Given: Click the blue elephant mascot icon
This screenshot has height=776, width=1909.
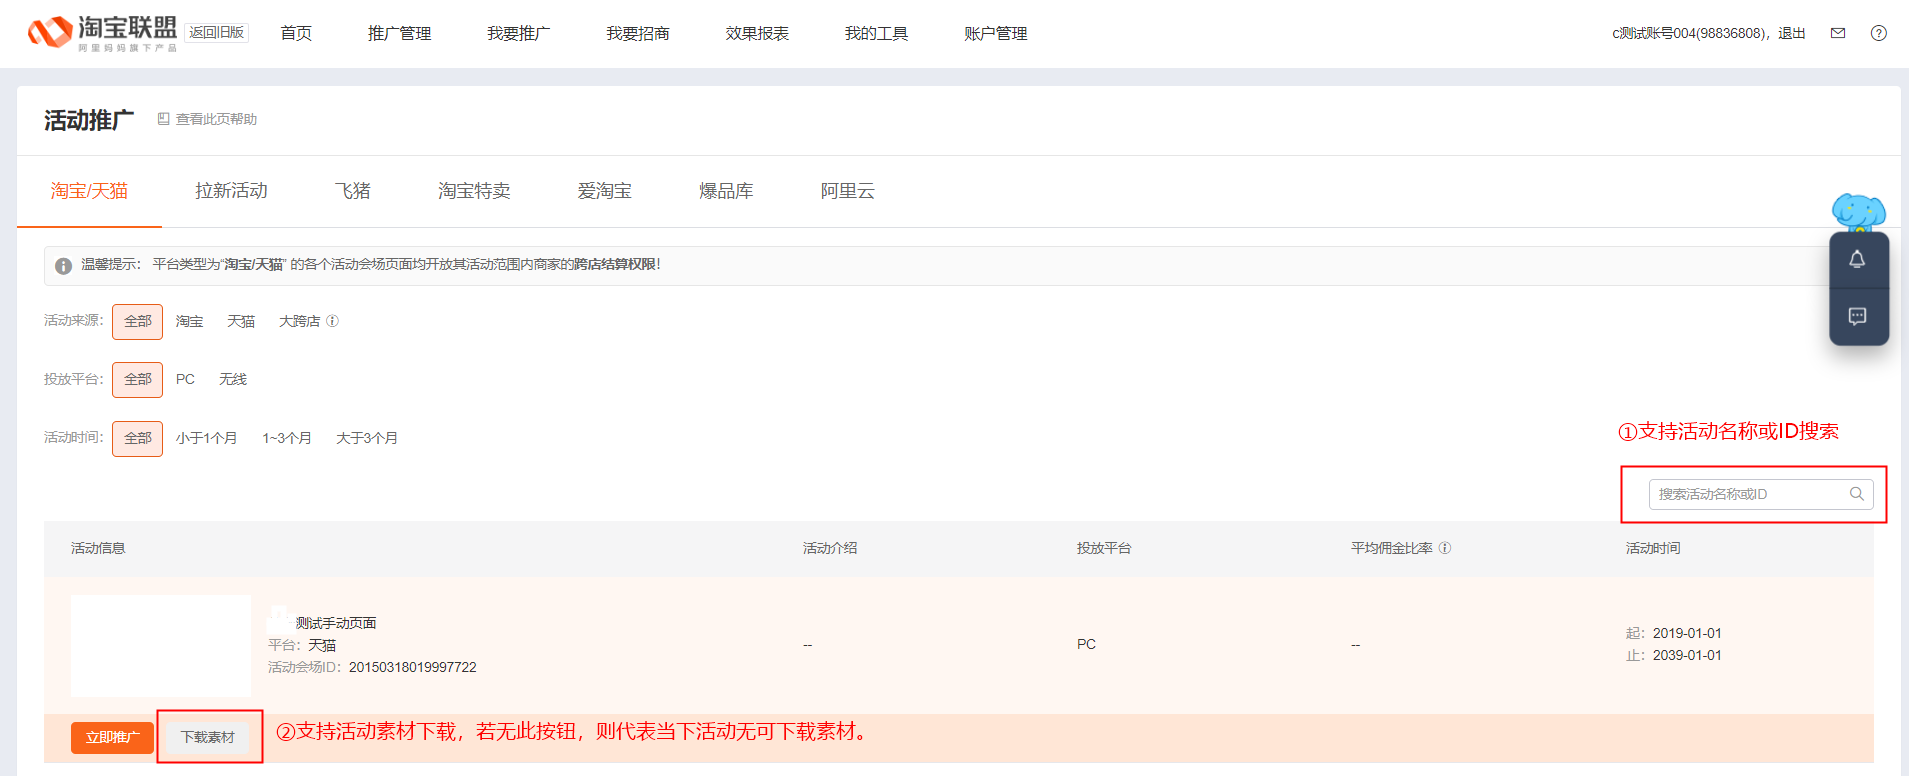Looking at the screenshot, I should click(1858, 212).
